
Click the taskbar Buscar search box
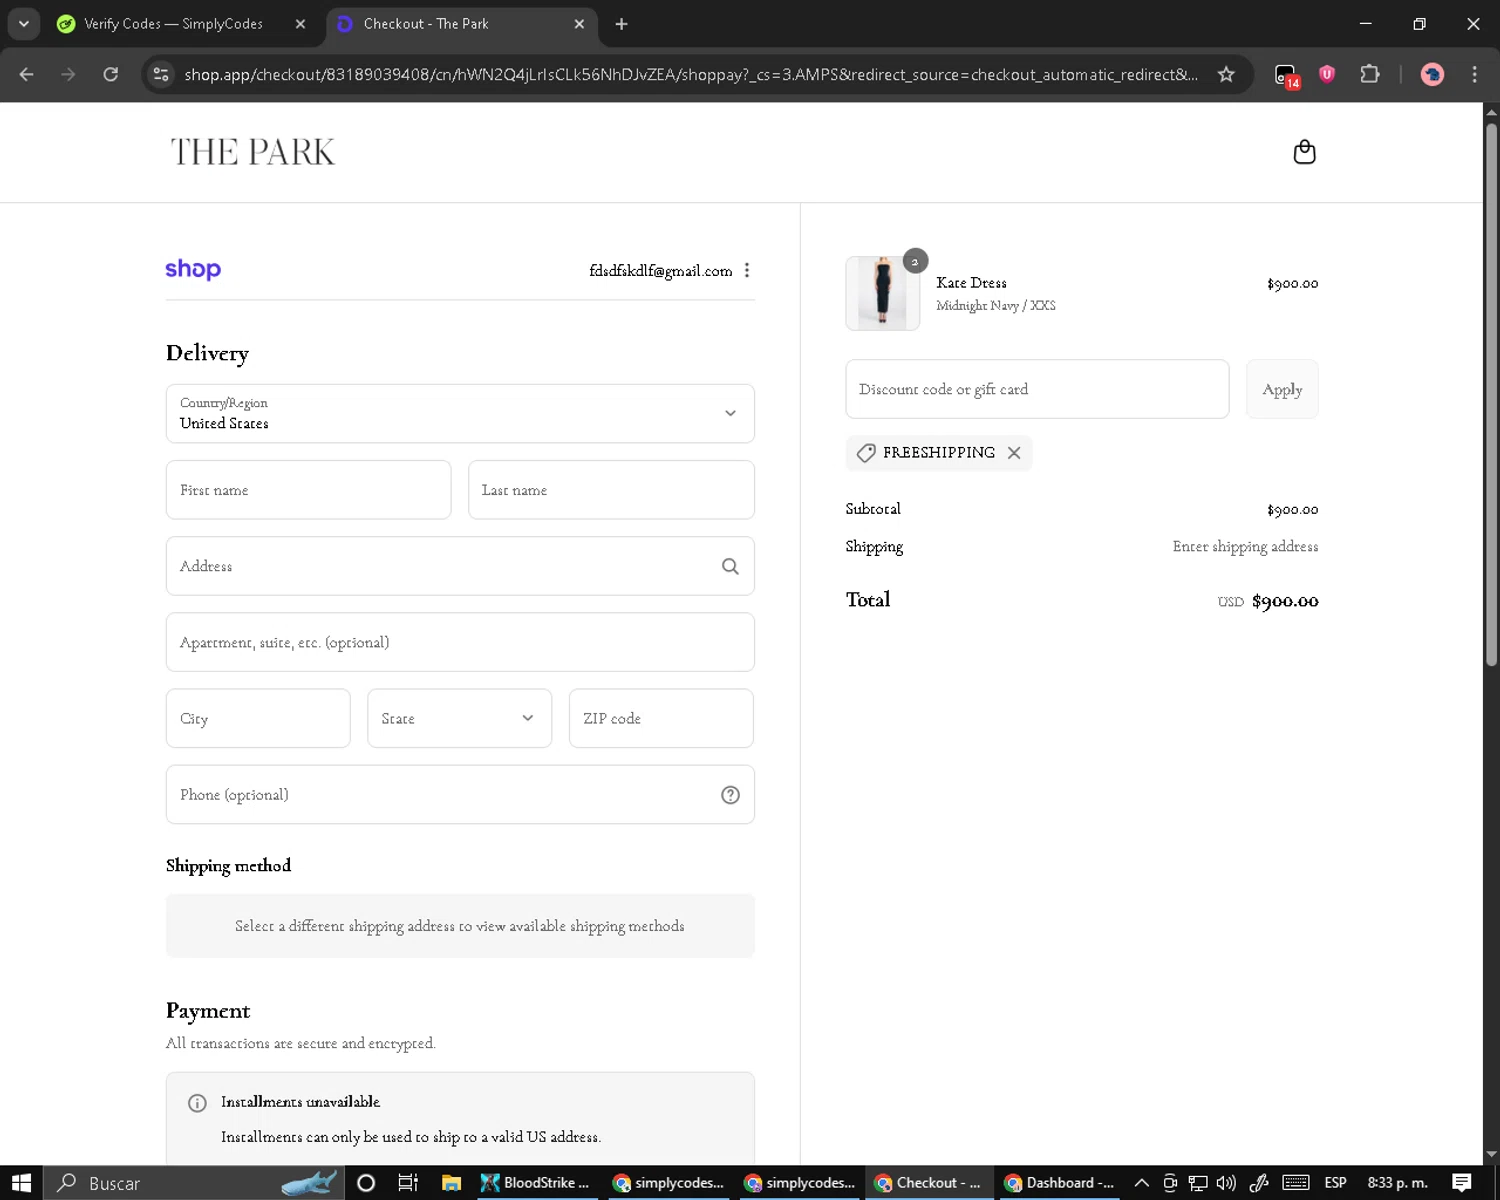(x=193, y=1183)
